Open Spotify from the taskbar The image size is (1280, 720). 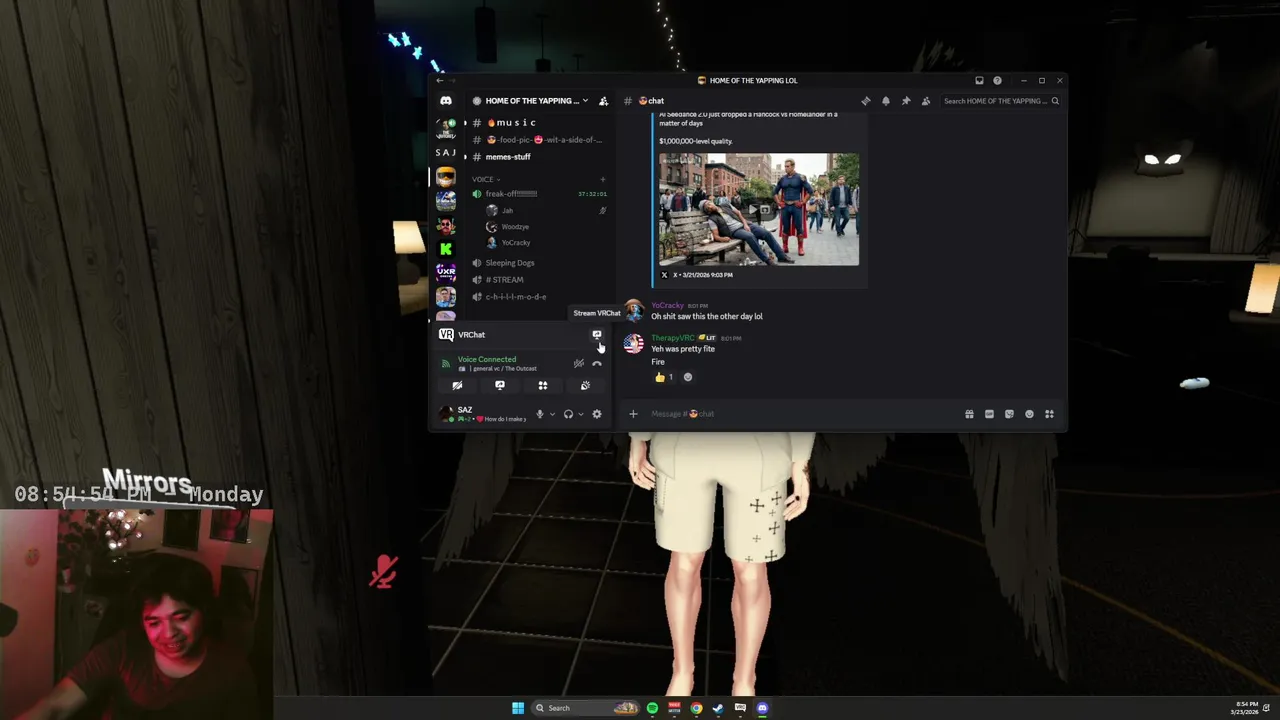pyautogui.click(x=652, y=708)
